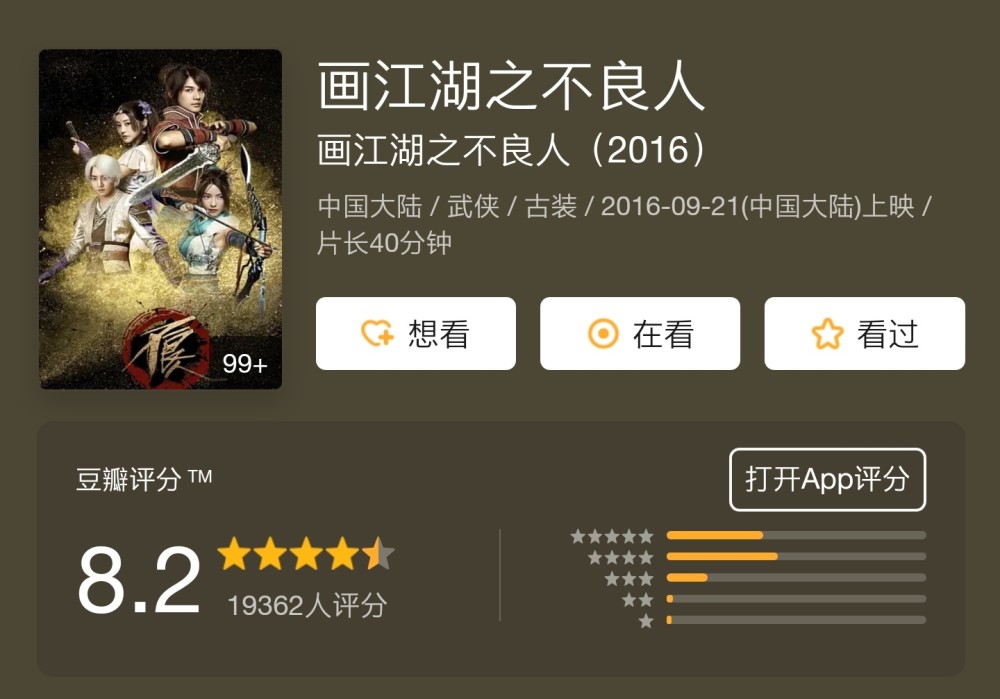Open the 画江湖之不良人 poster image
Viewport: 1000px width, 699px height.
(161, 219)
